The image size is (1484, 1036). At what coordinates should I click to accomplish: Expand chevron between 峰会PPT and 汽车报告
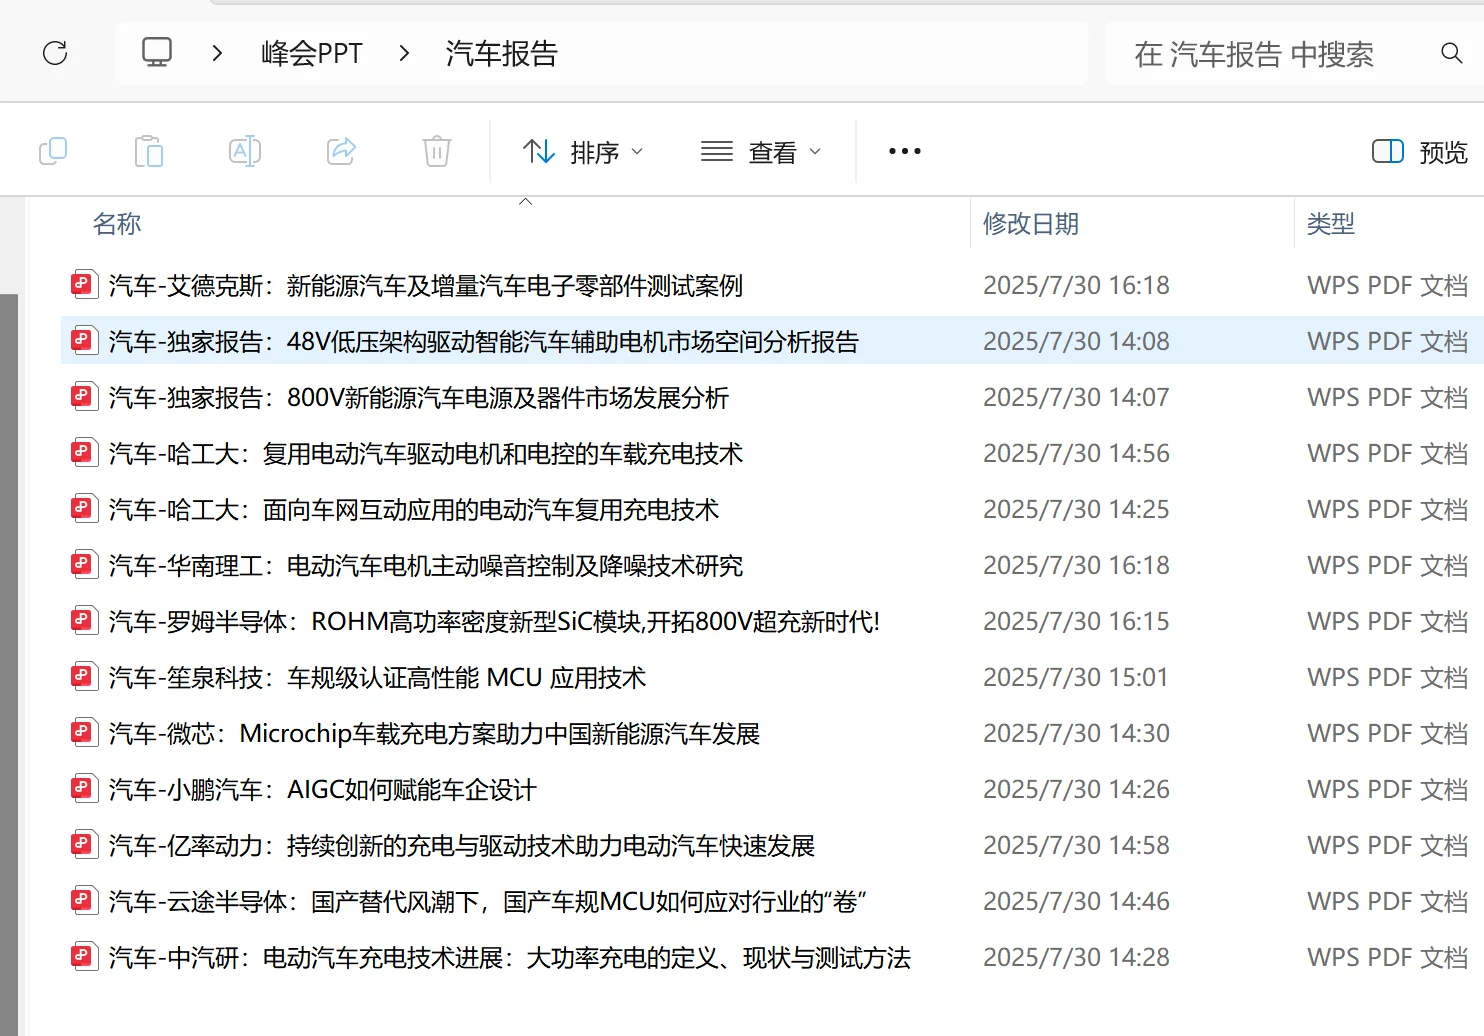coord(404,53)
